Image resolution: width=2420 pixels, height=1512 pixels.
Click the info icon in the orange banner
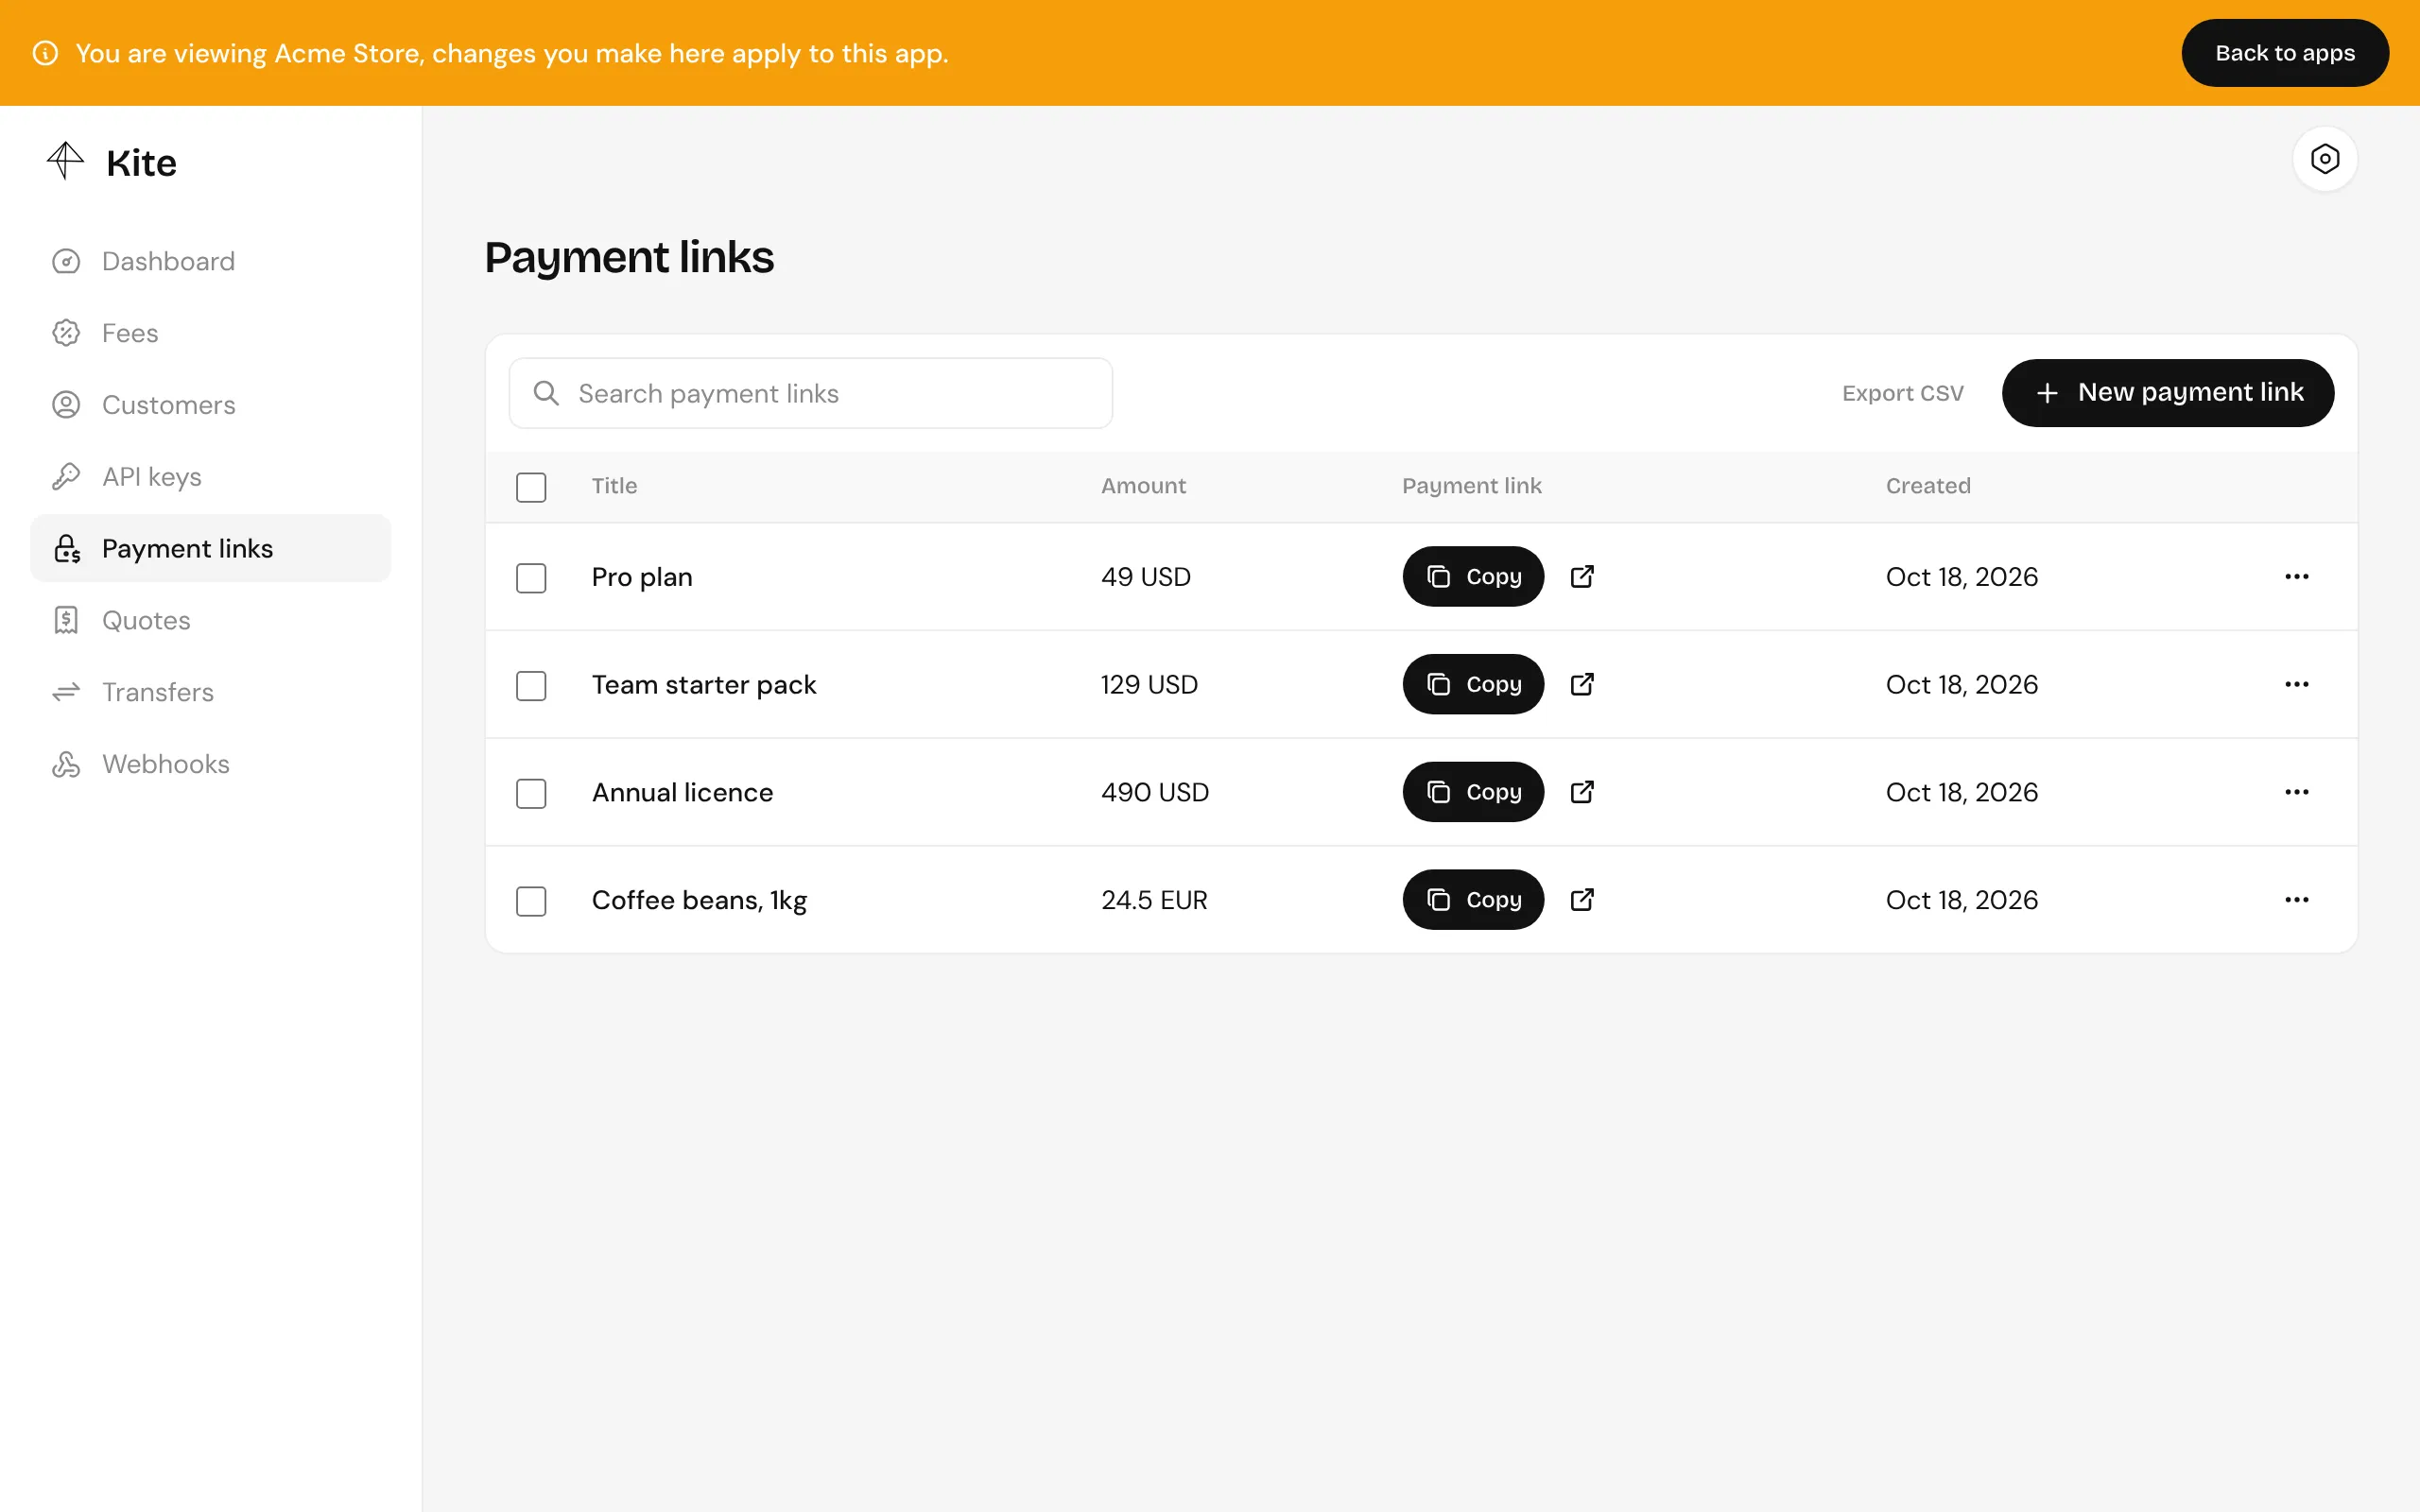click(45, 53)
